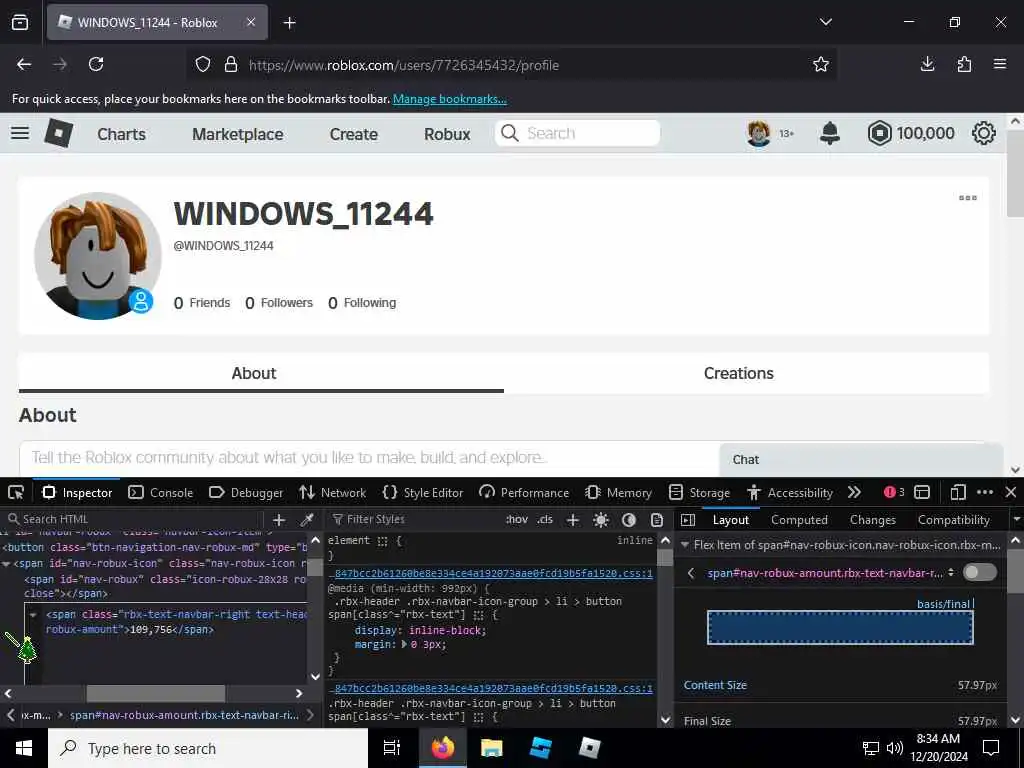
Task: Click the Roblox home logo
Action: pyautogui.click(x=58, y=133)
